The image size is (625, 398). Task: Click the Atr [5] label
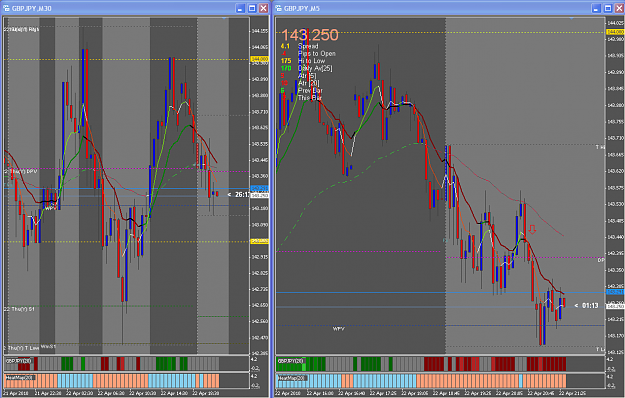coord(307,76)
